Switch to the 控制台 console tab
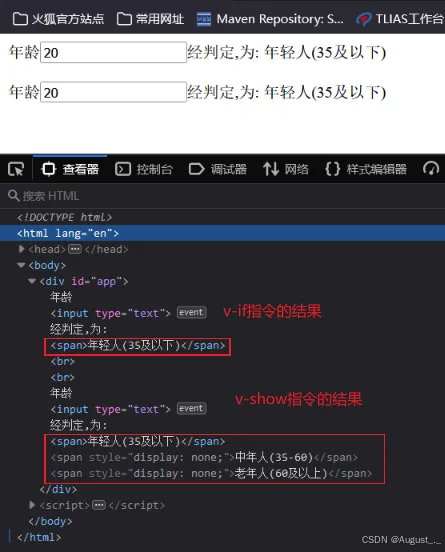 pos(144,169)
